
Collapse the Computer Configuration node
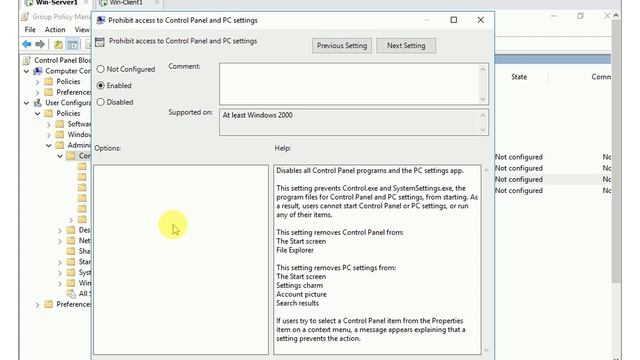tap(27, 71)
